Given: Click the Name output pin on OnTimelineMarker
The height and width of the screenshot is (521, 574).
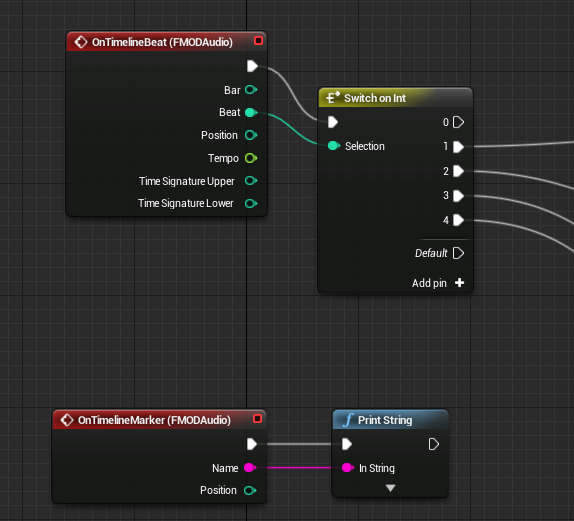Looking at the screenshot, I should pos(250,468).
